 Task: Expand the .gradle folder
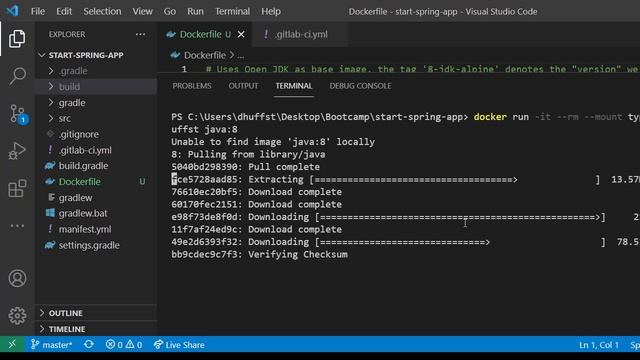coord(96,71)
